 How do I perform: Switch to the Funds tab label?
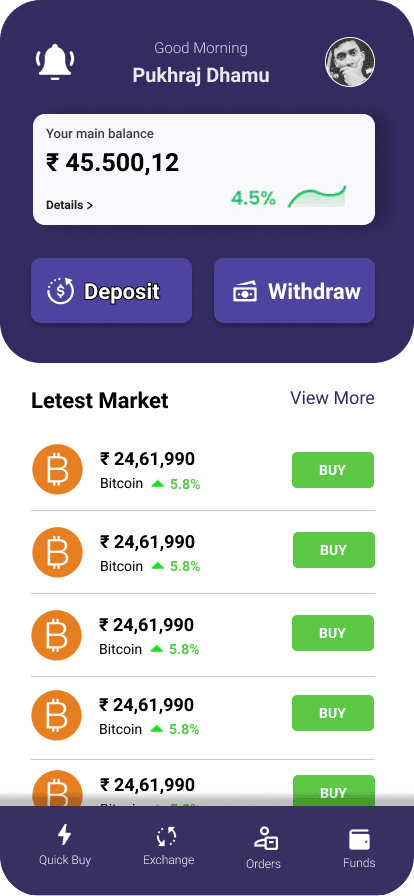(359, 863)
